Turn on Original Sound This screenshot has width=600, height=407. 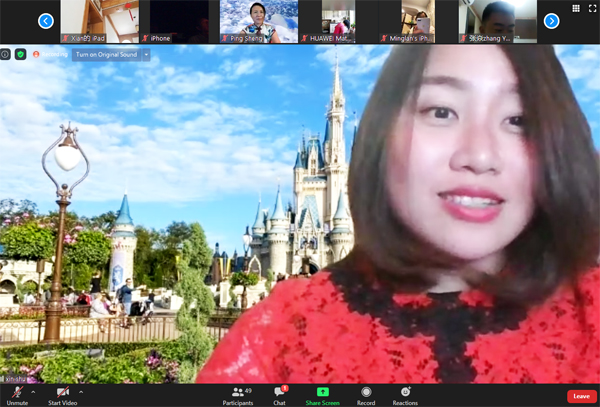pos(106,55)
